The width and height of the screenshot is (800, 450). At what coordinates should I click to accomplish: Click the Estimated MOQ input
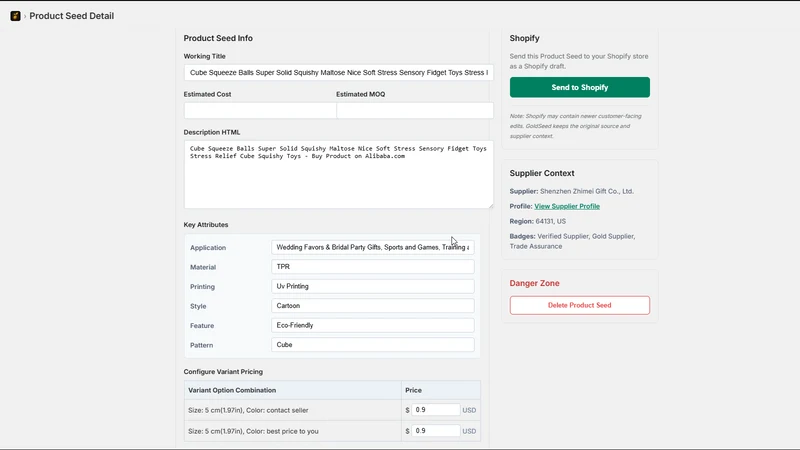415,110
